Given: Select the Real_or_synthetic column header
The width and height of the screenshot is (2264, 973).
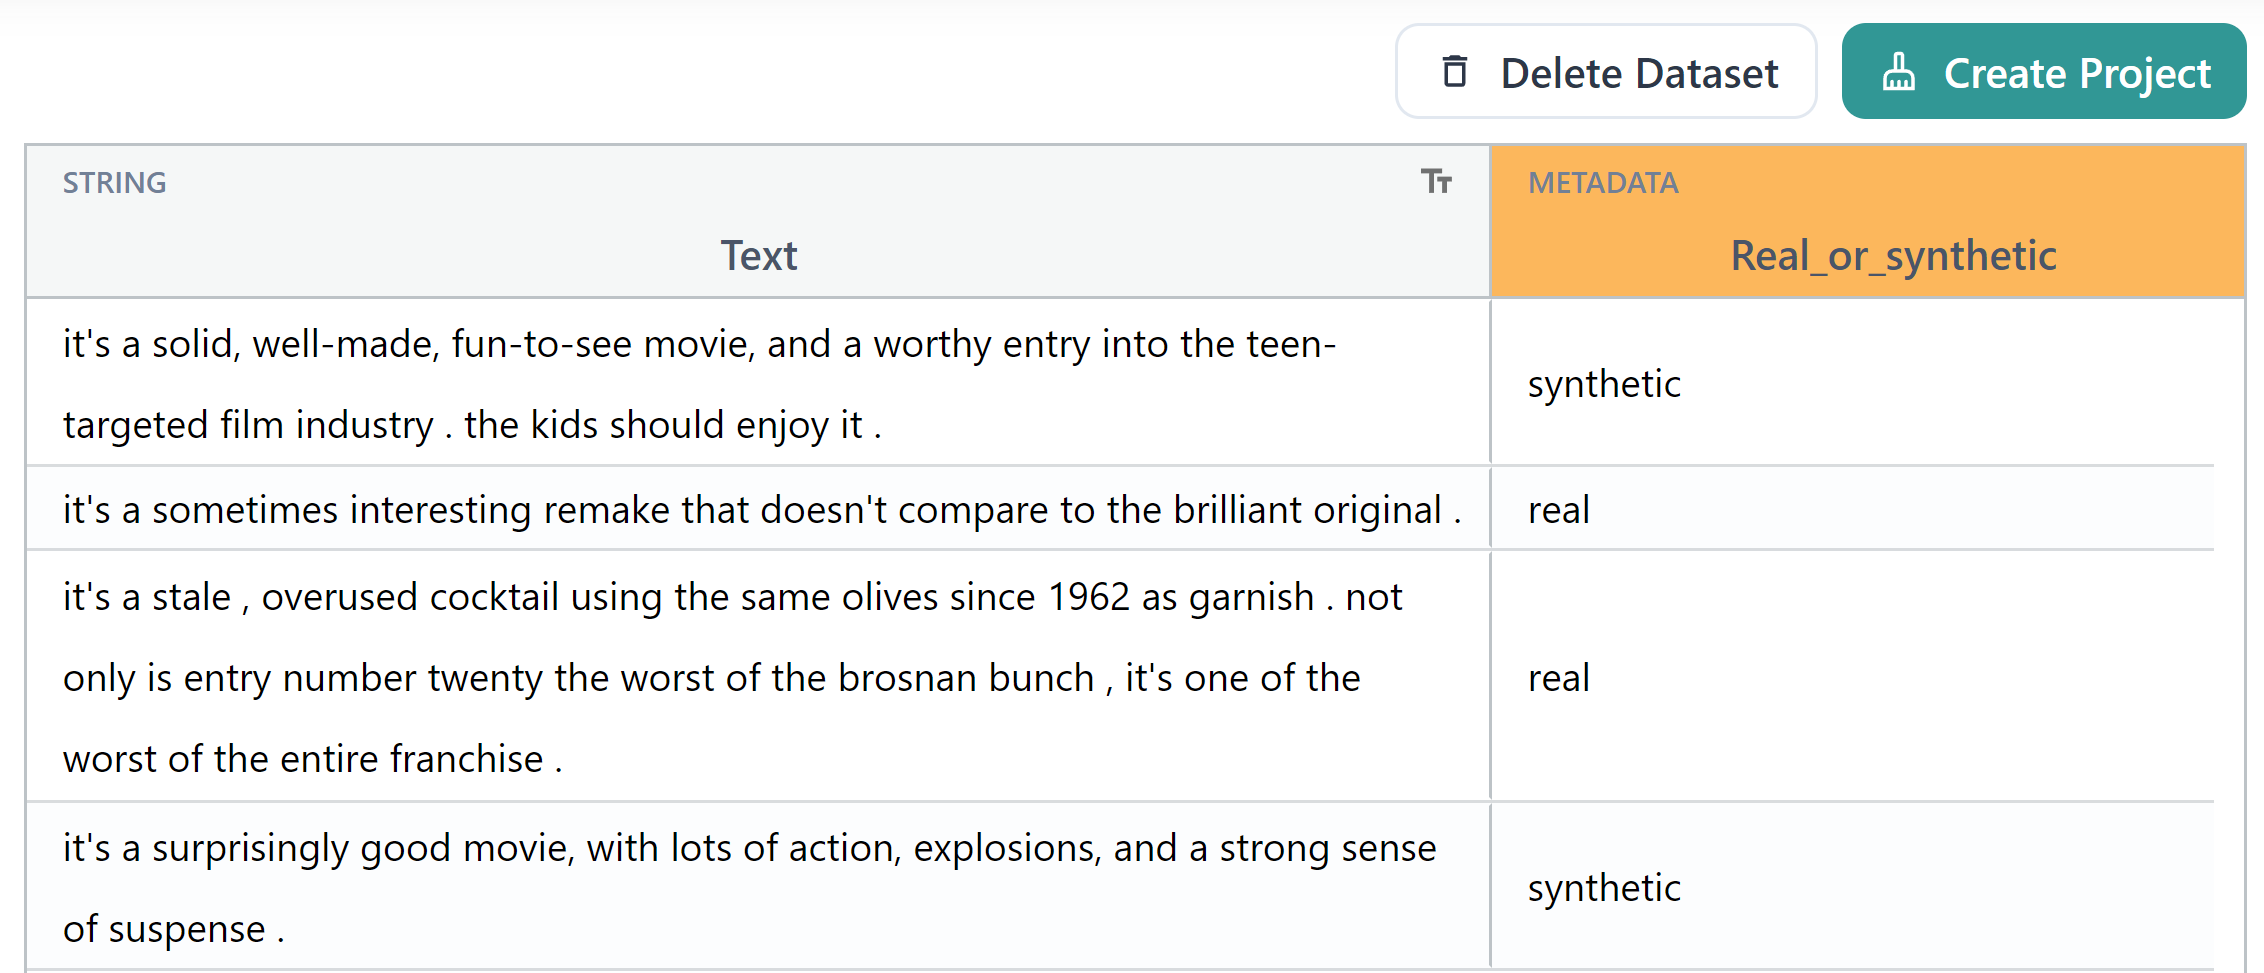Looking at the screenshot, I should click(x=1893, y=255).
